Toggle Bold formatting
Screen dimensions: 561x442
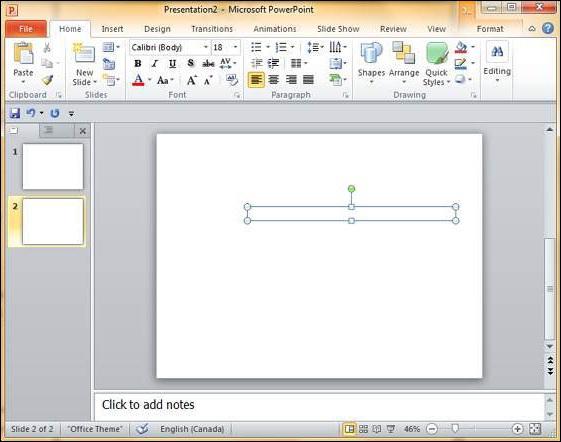click(x=138, y=64)
